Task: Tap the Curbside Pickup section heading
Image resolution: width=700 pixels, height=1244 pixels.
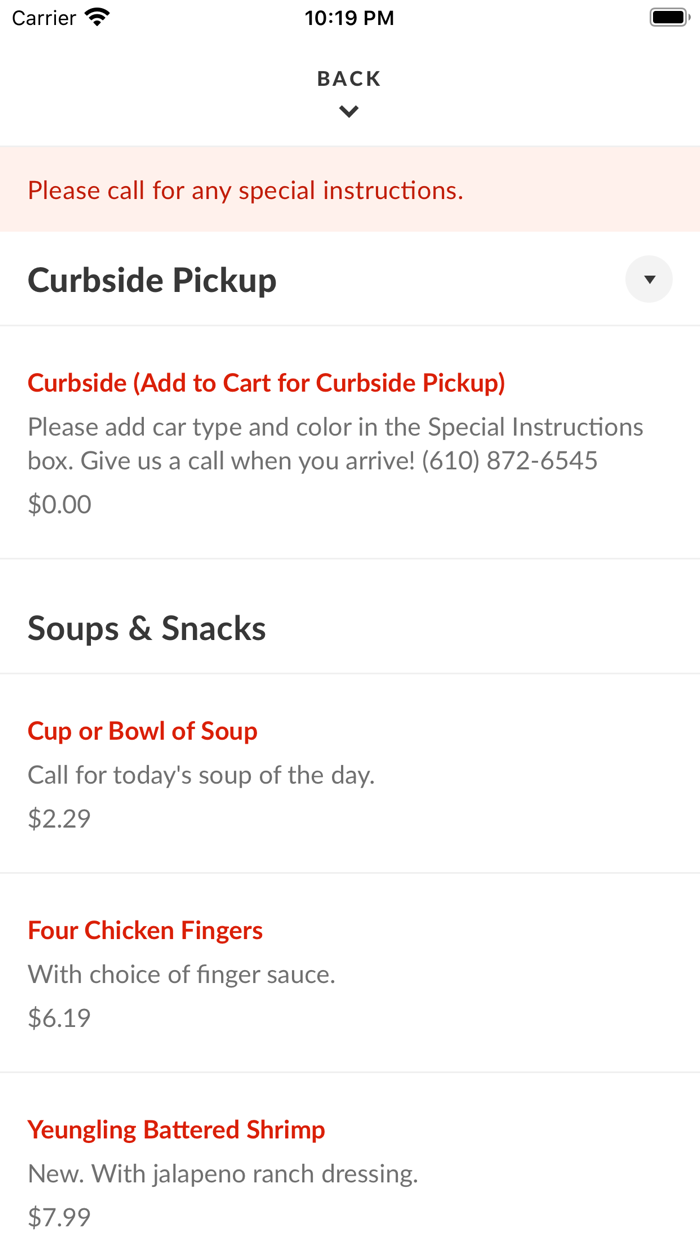Action: (x=152, y=280)
